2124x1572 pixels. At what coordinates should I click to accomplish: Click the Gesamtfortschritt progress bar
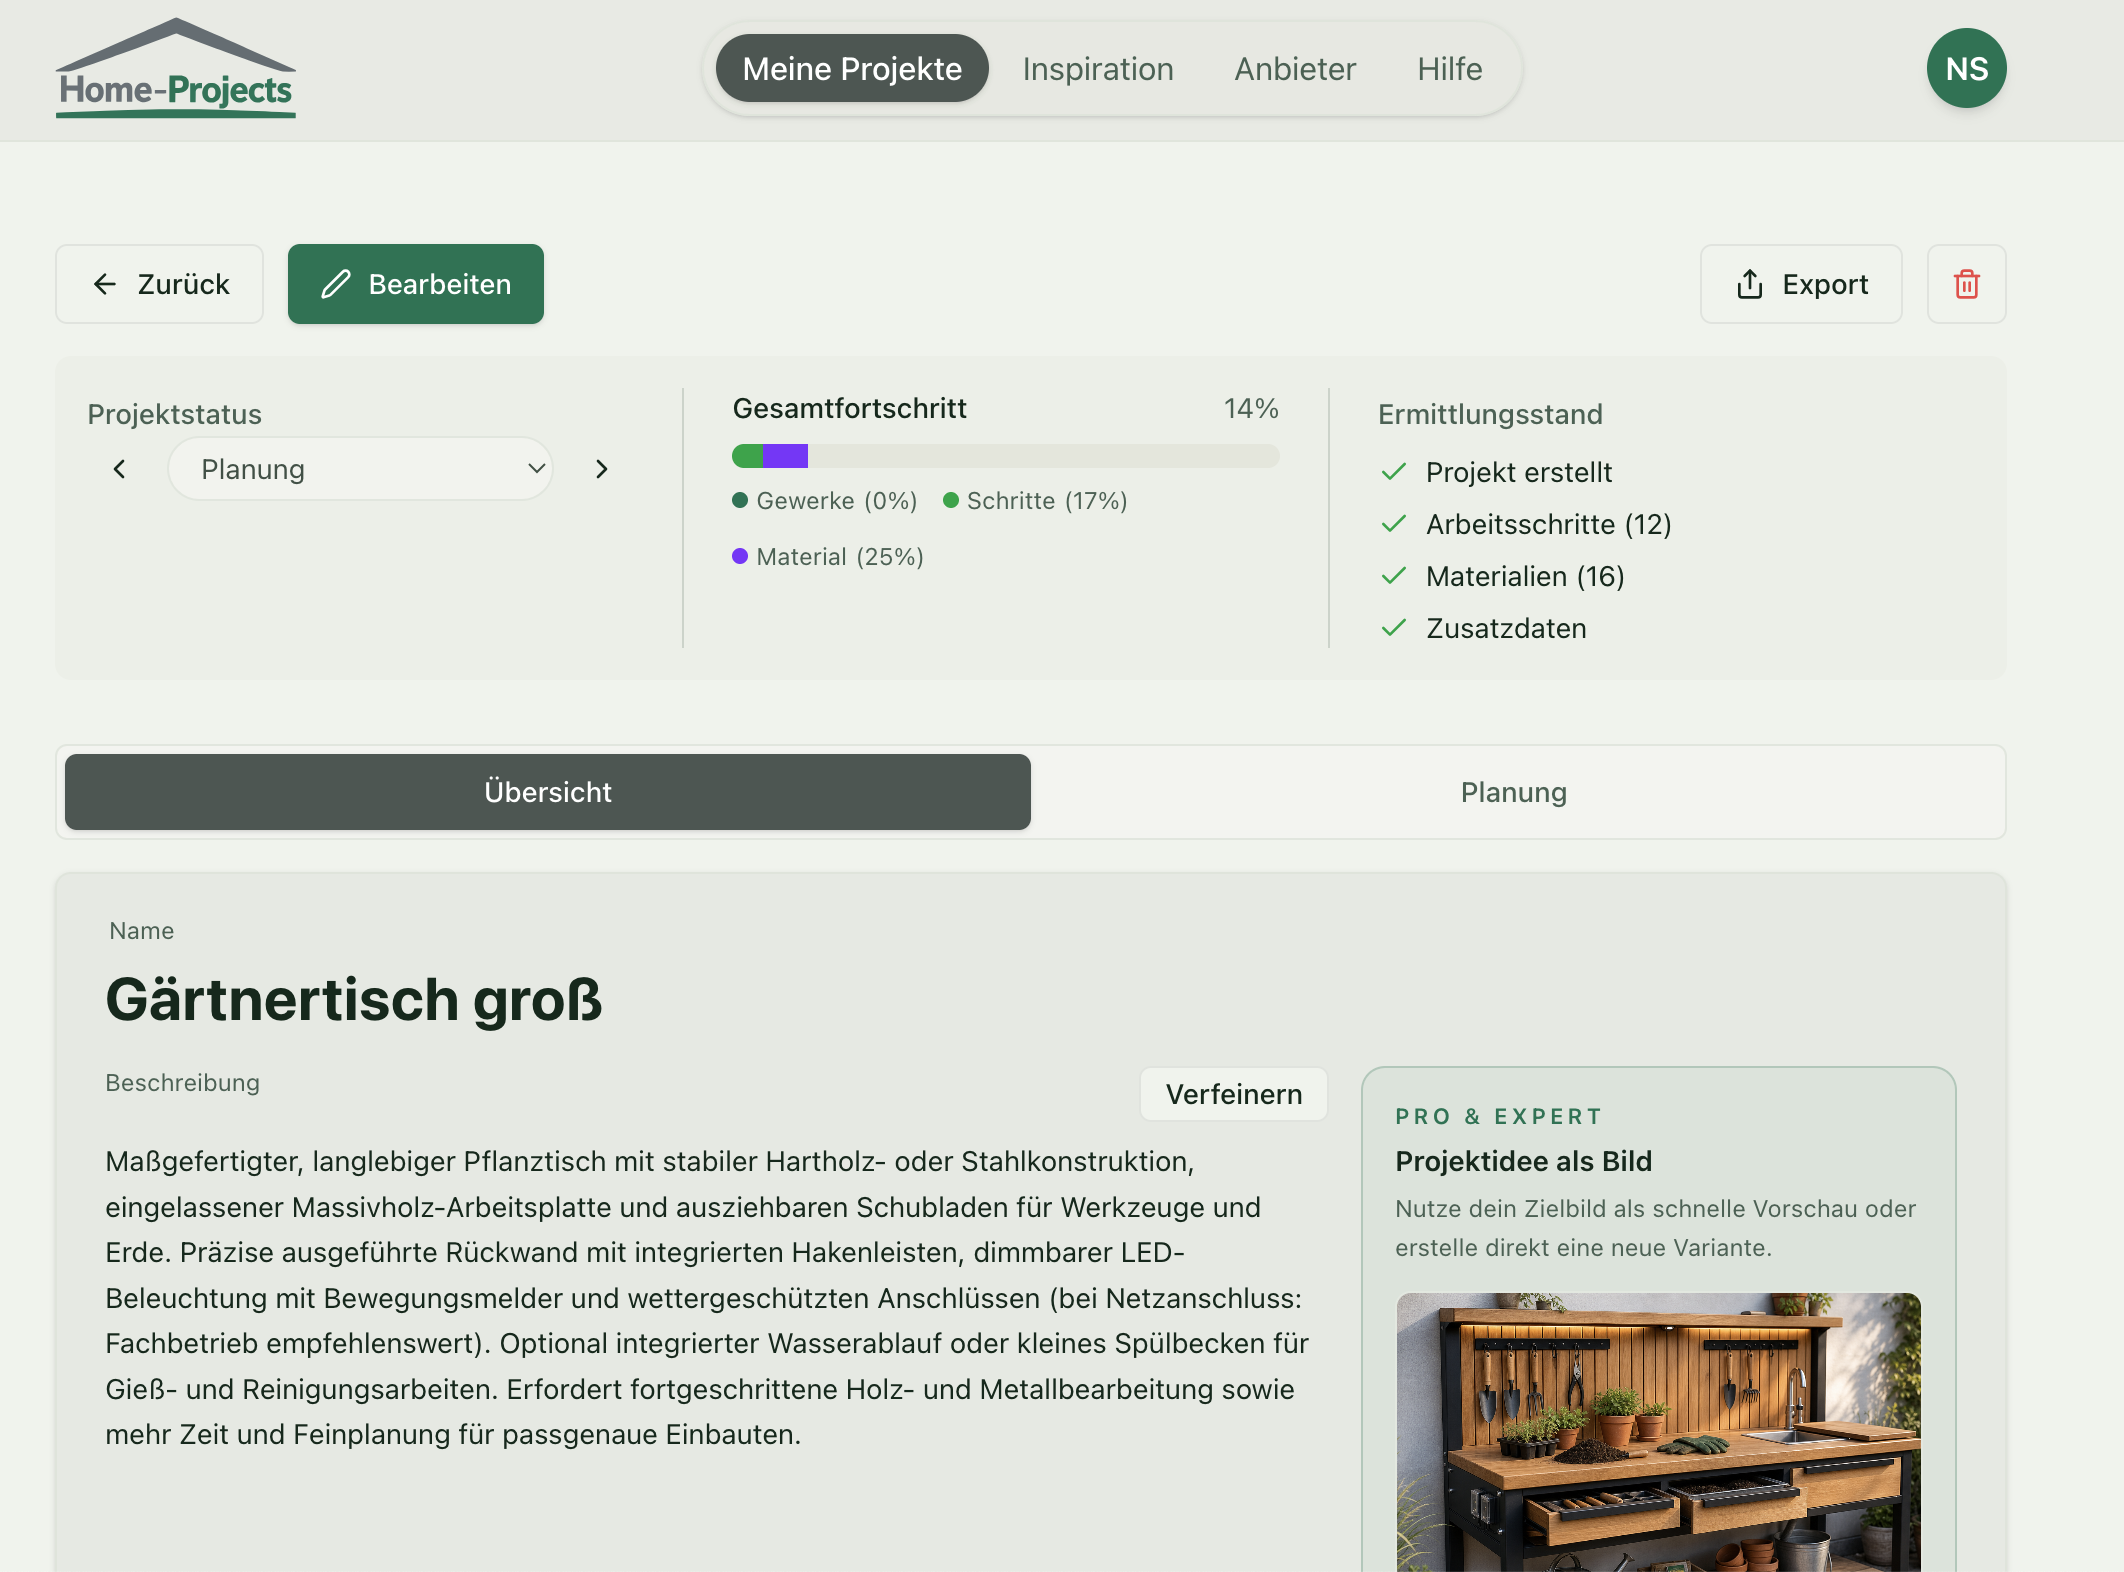click(1005, 456)
